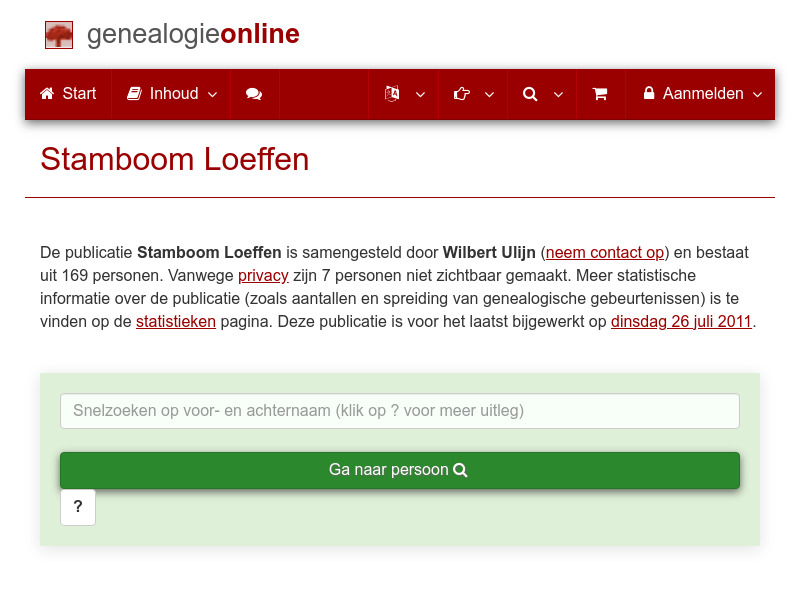The image size is (800, 600).
Task: Open the speech bubble feedback icon
Action: pos(254,94)
